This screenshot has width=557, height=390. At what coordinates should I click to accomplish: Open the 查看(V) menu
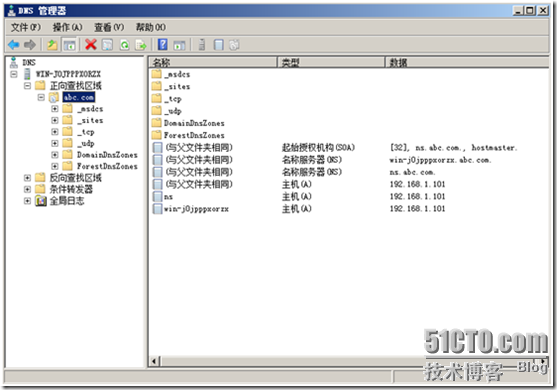[x=109, y=27]
